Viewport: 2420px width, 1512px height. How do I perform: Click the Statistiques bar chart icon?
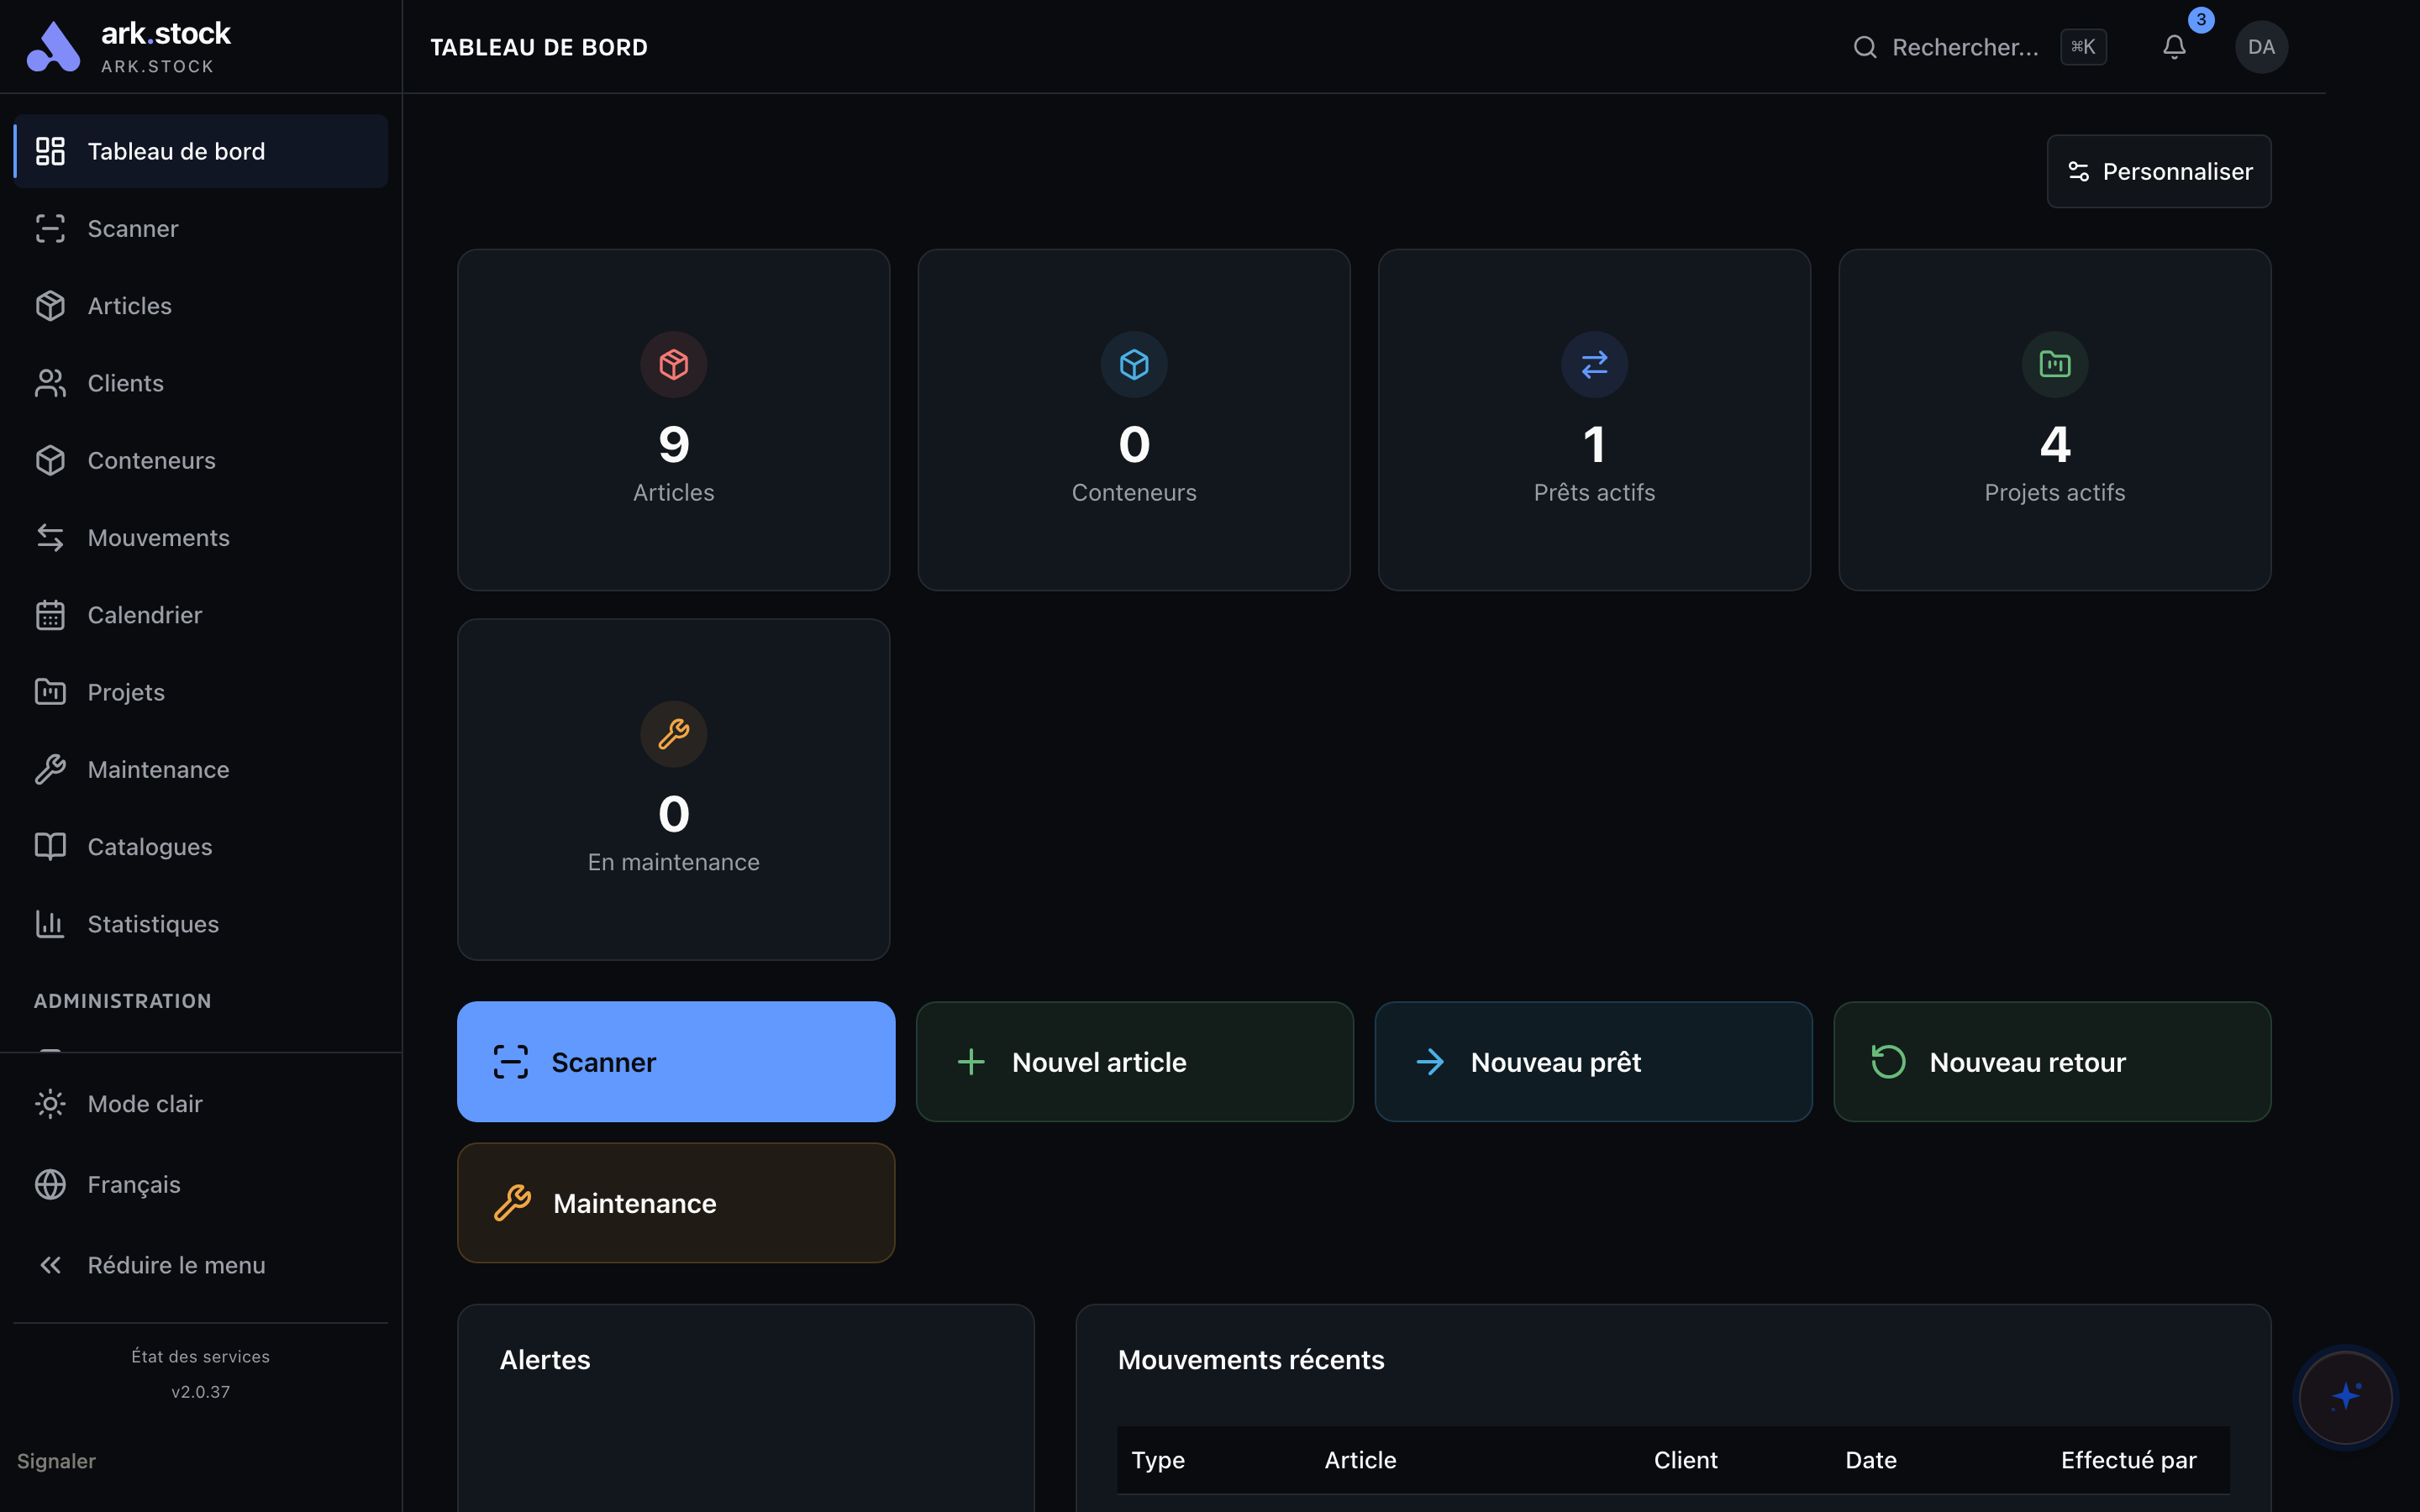(x=50, y=924)
